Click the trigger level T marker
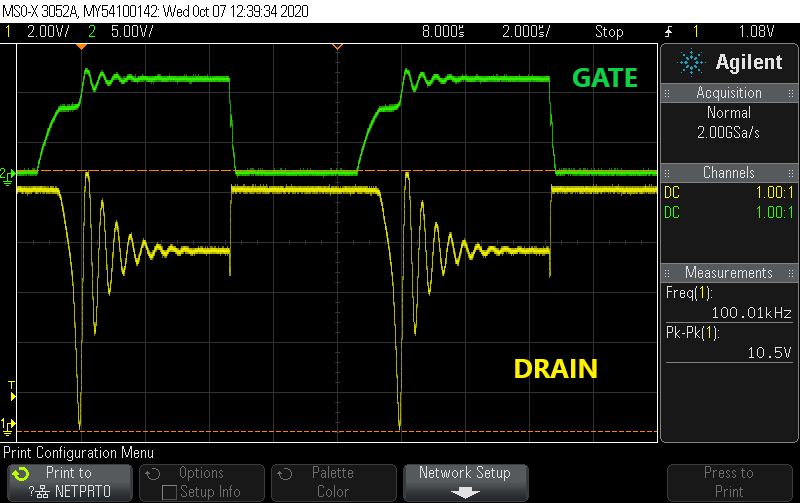The image size is (800, 503). pos(12,391)
